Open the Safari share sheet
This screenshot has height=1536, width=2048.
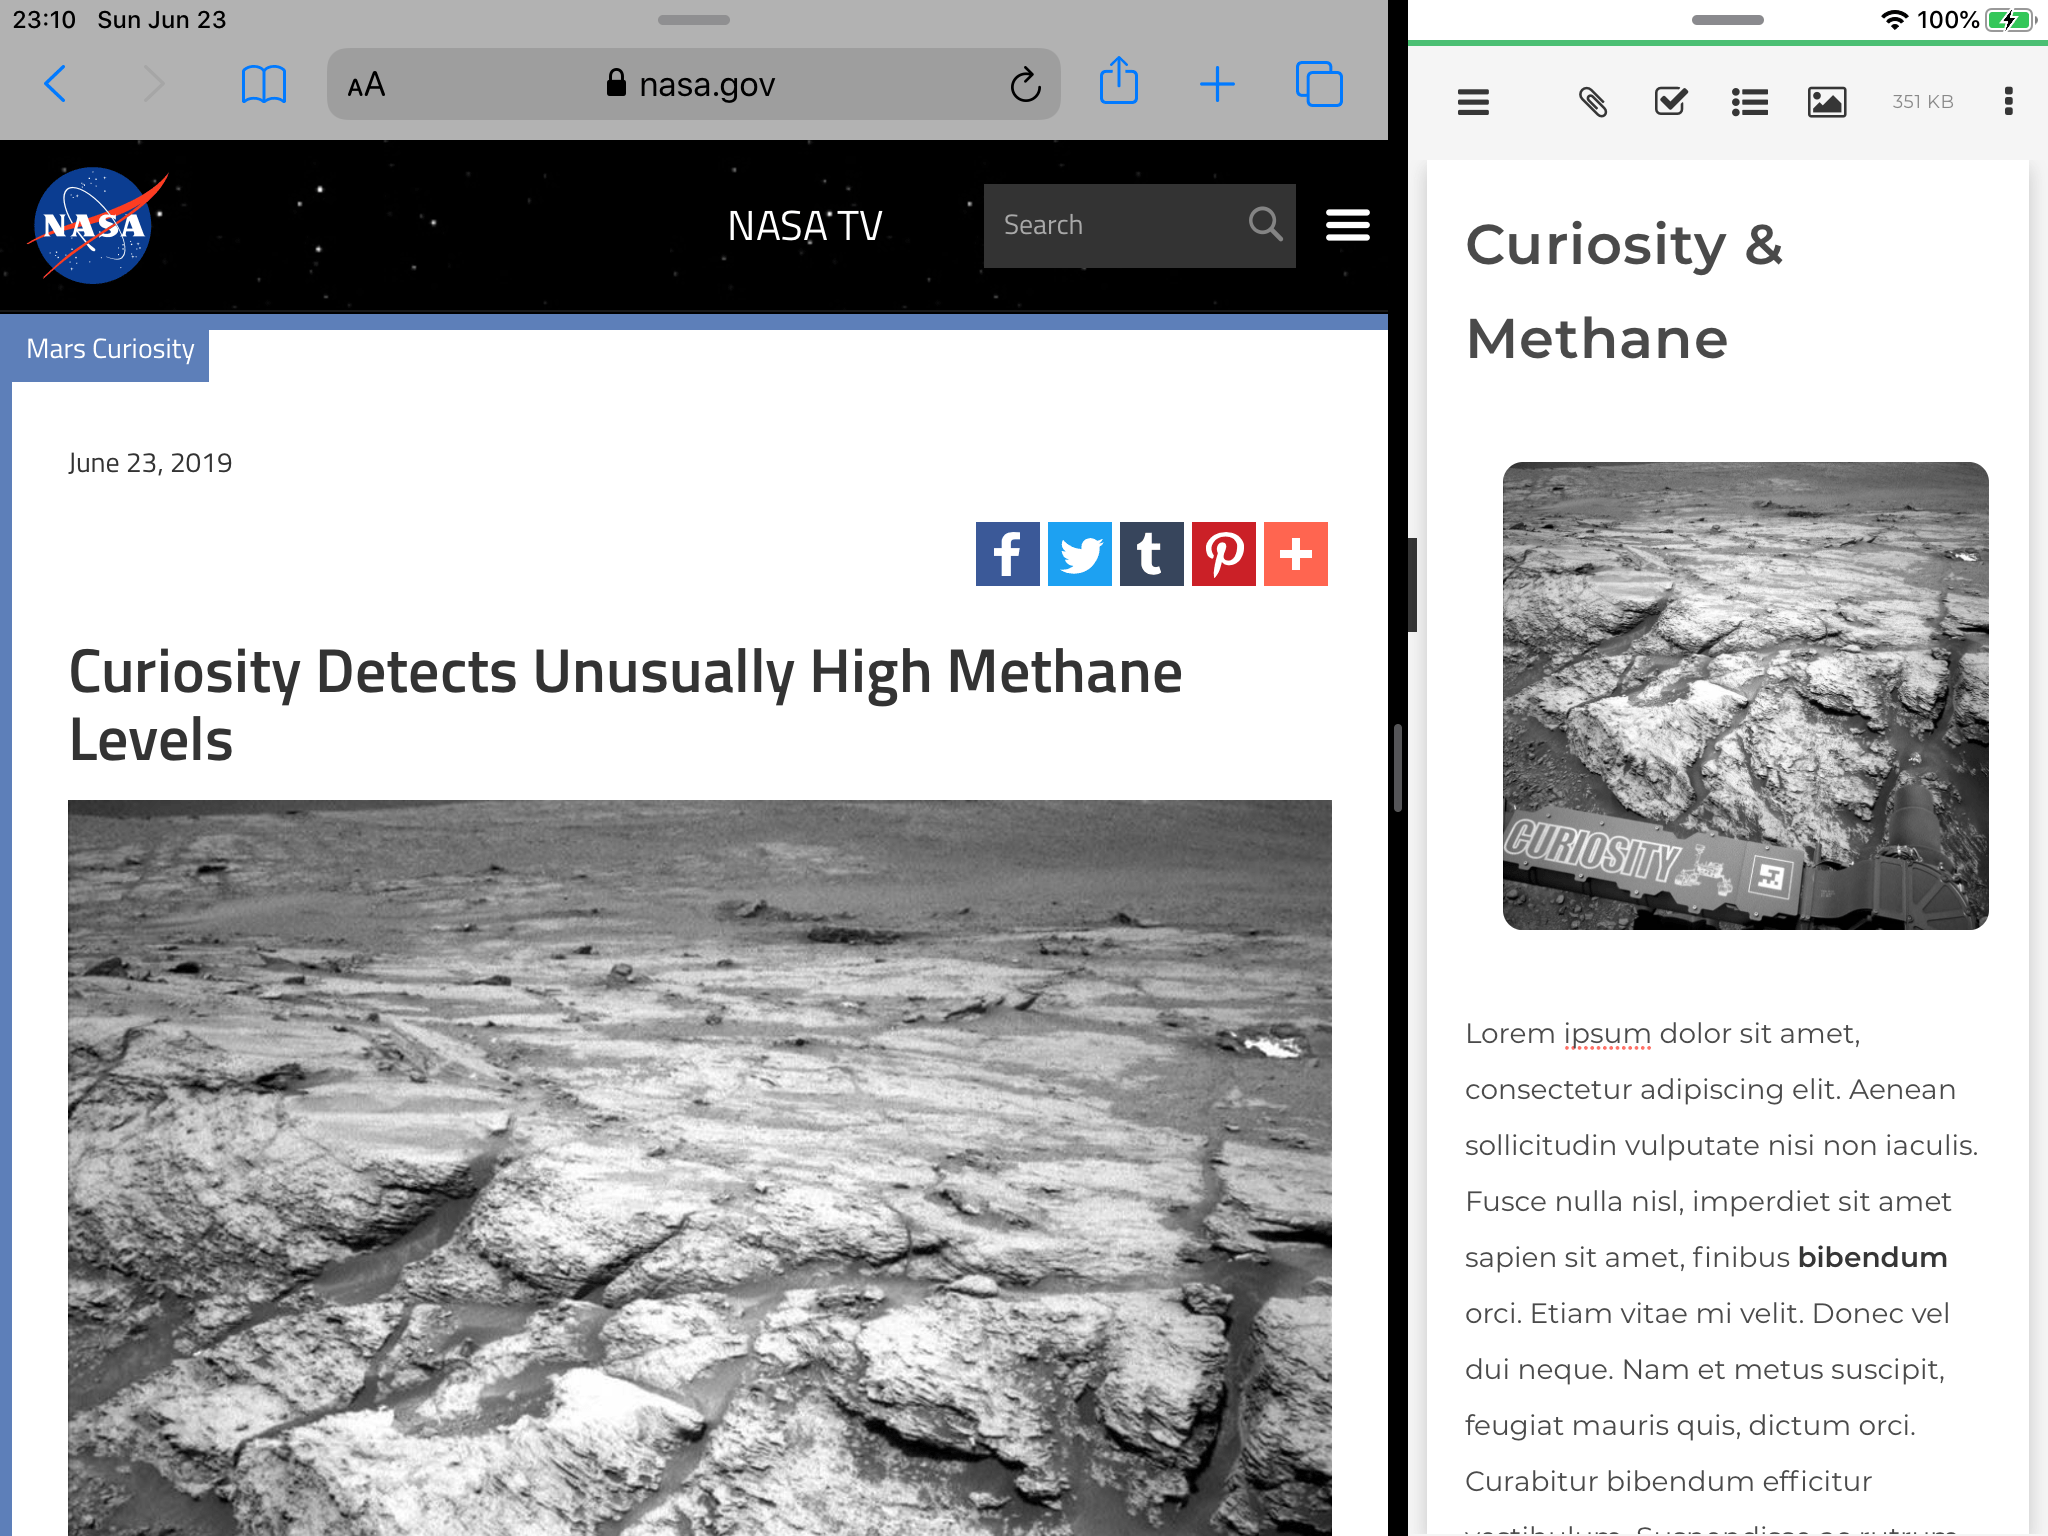tap(1118, 81)
